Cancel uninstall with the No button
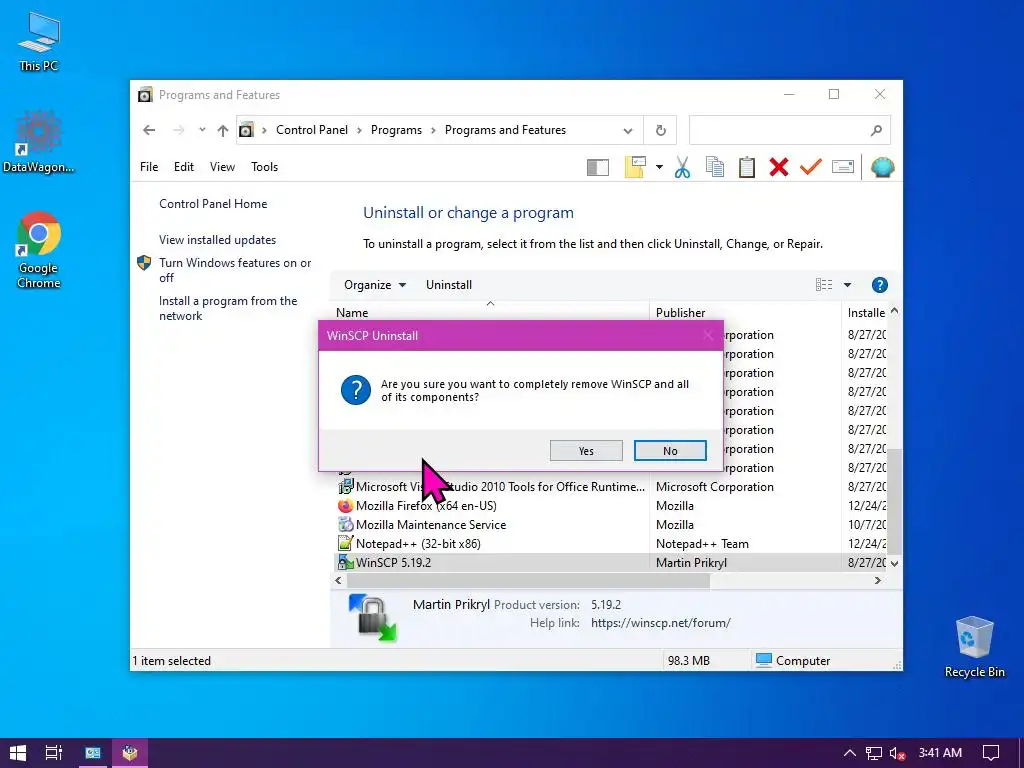Screen dimensions: 1024x768 670,451
